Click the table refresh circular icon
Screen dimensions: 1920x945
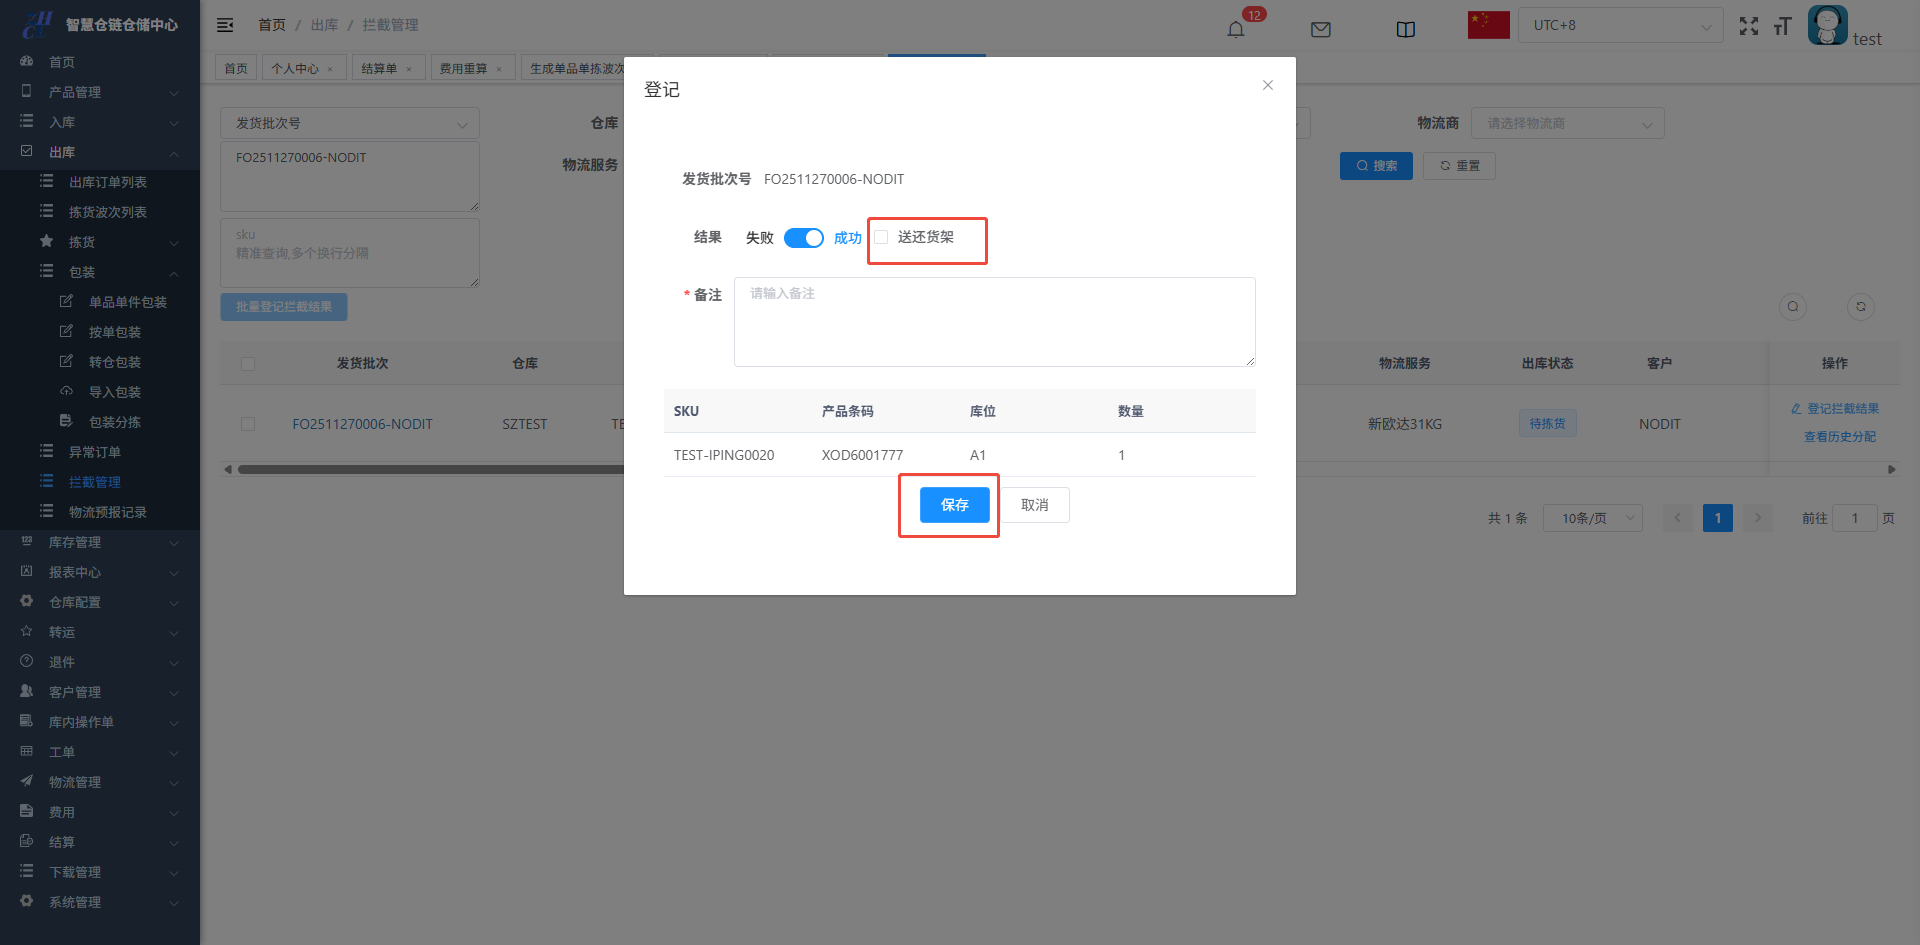coord(1860,307)
